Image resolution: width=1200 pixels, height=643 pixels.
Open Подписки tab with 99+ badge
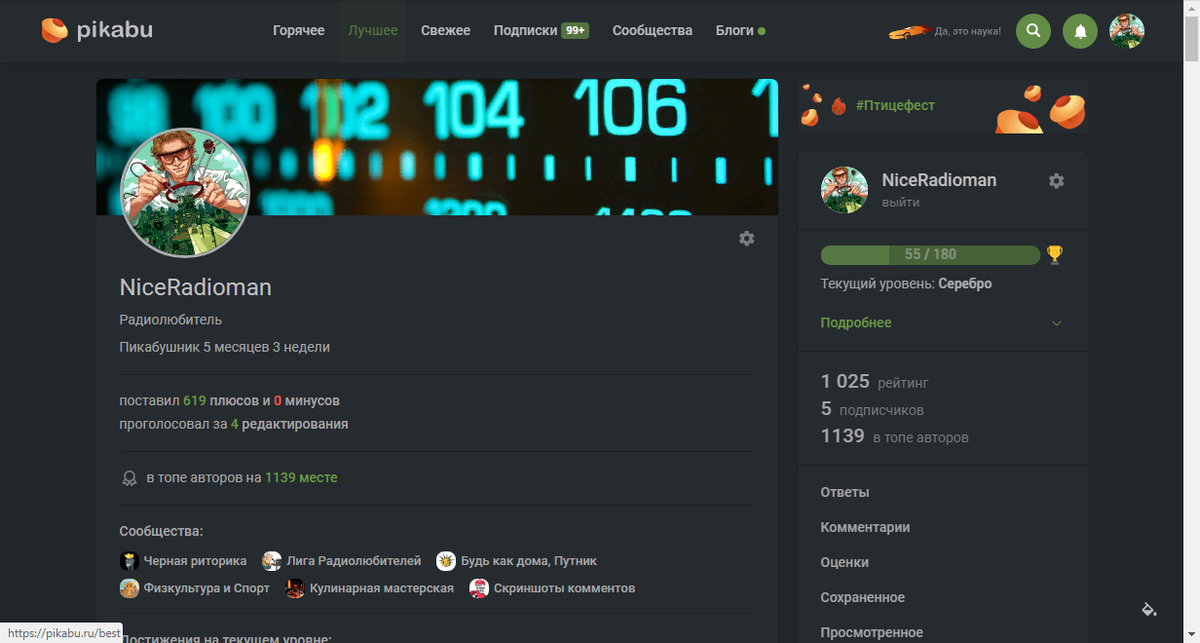[x=541, y=31]
